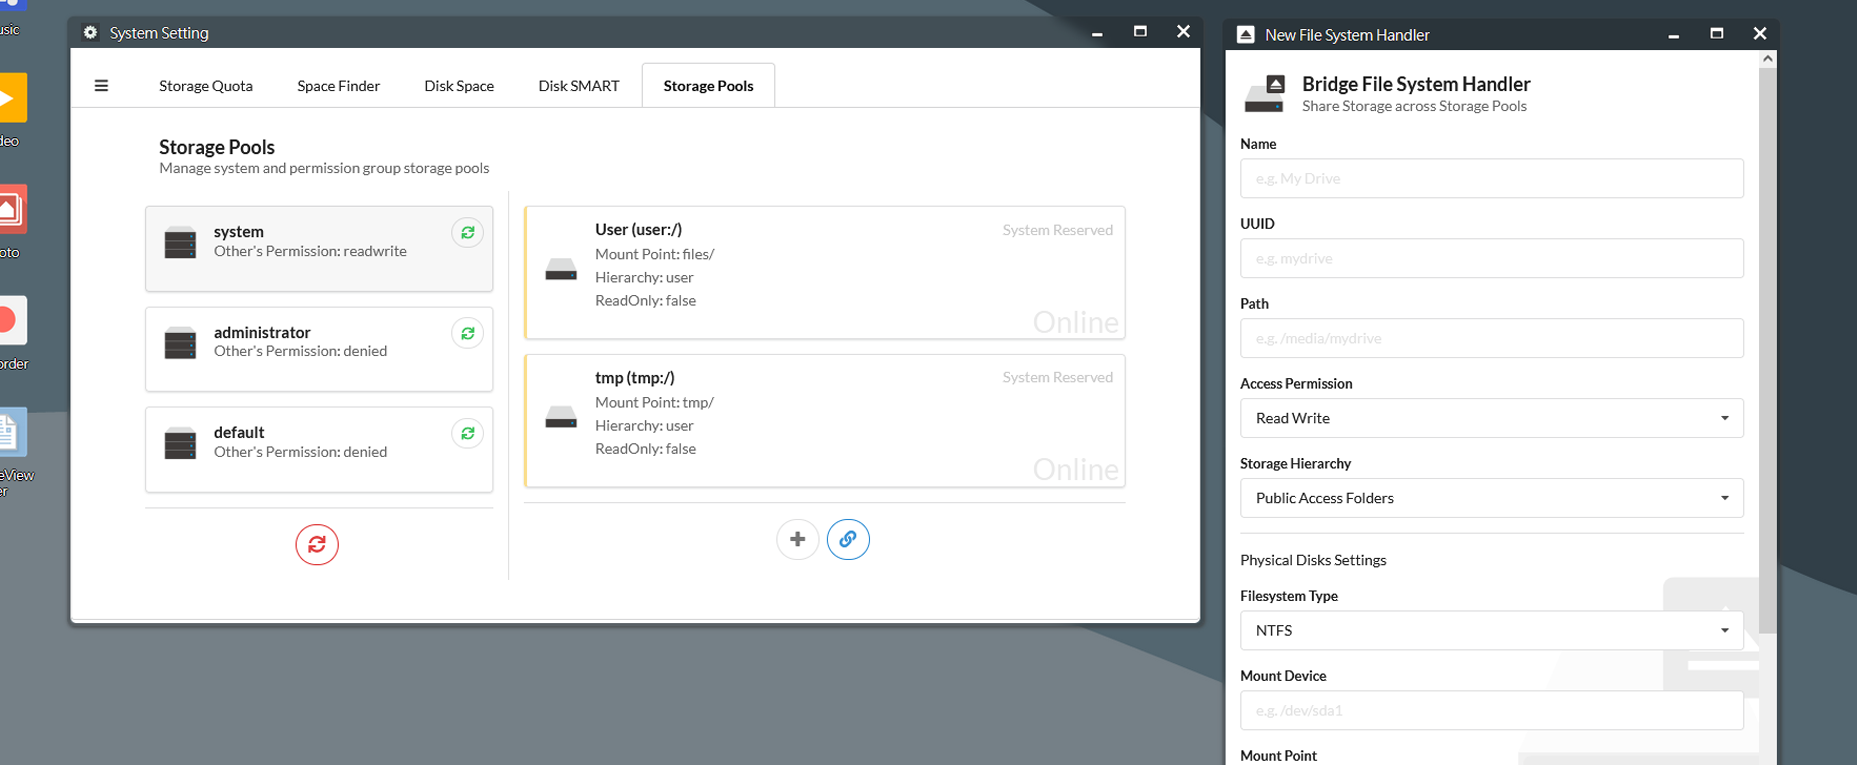This screenshot has width=1857, height=765.
Task: Expand the Access Permission dropdown
Action: click(1491, 418)
